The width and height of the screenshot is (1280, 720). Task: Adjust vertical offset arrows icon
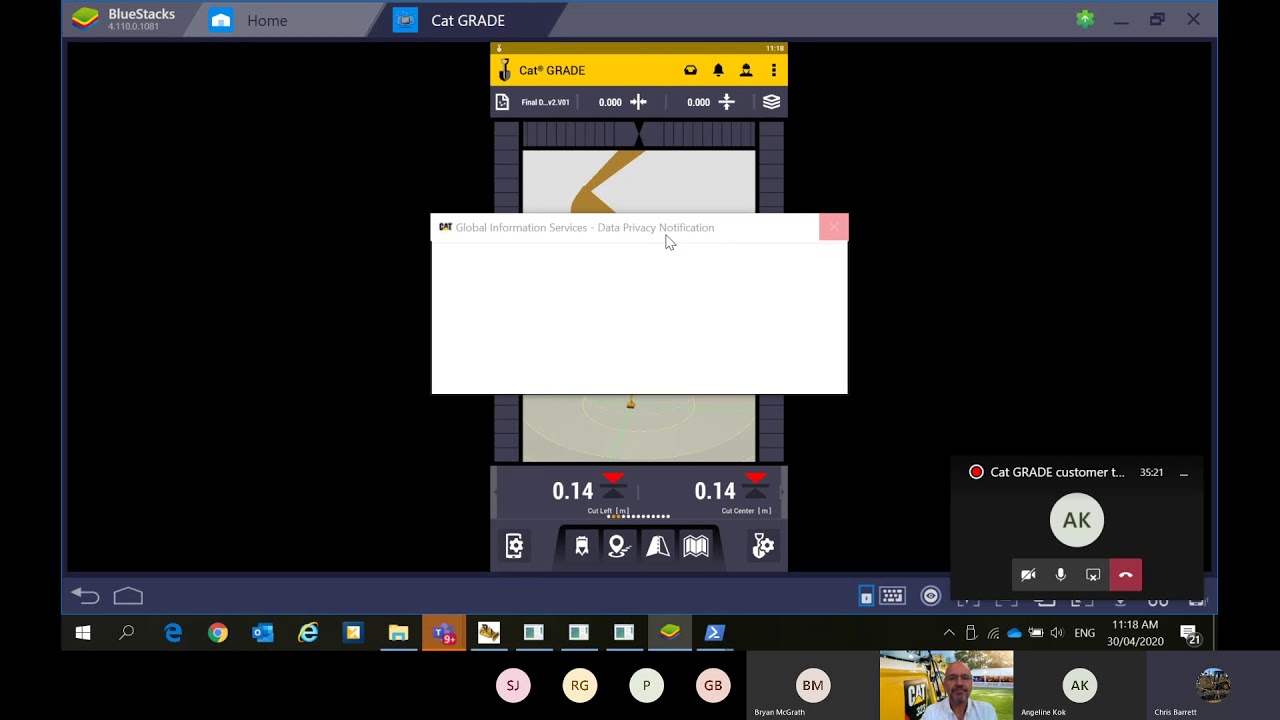pos(727,102)
